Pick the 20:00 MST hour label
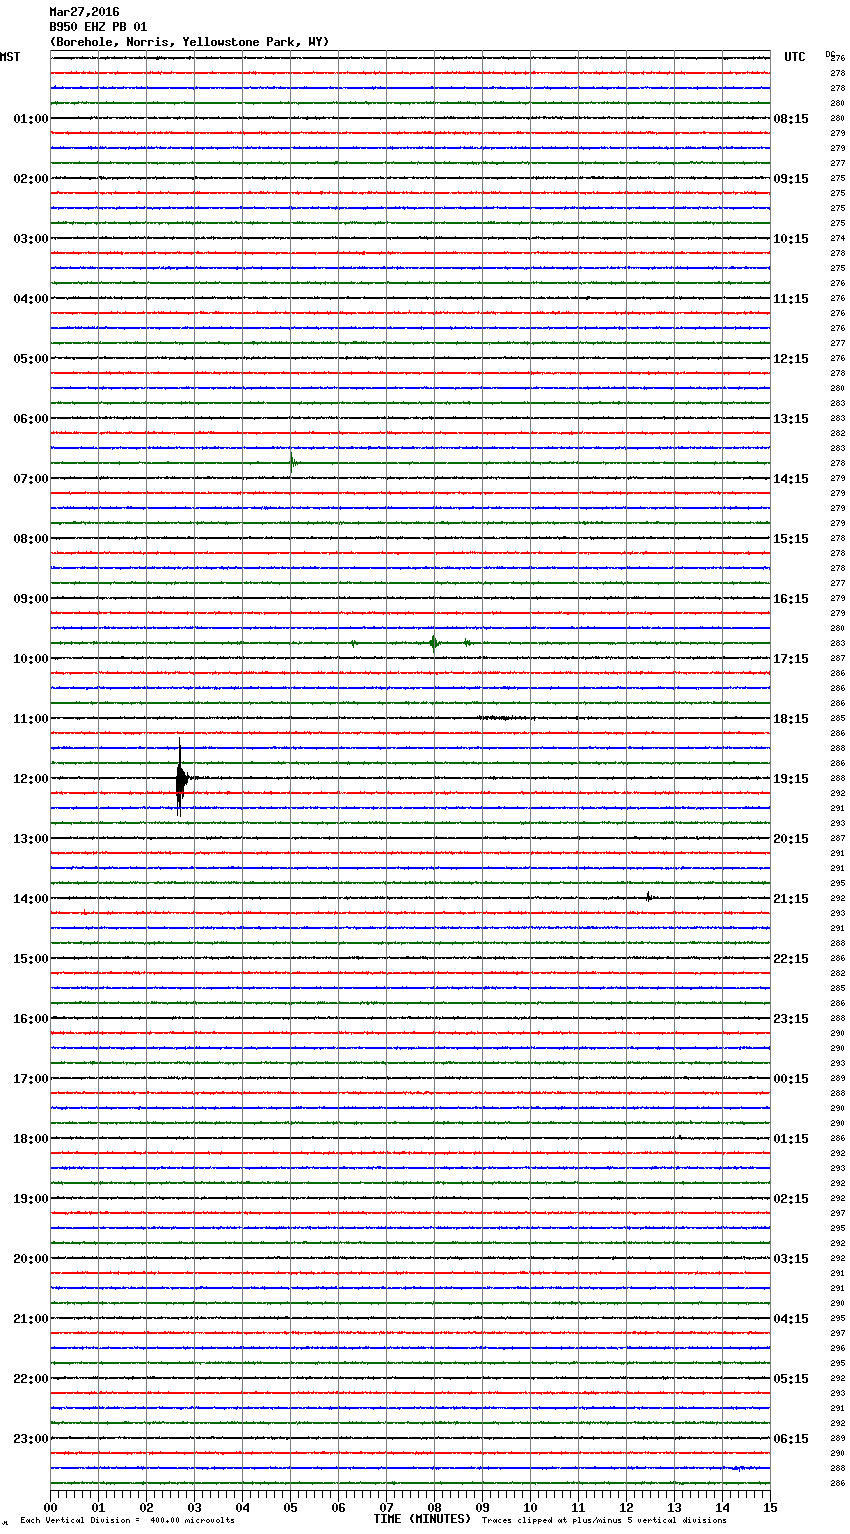Image resolution: width=850 pixels, height=1534 pixels. click(30, 1259)
